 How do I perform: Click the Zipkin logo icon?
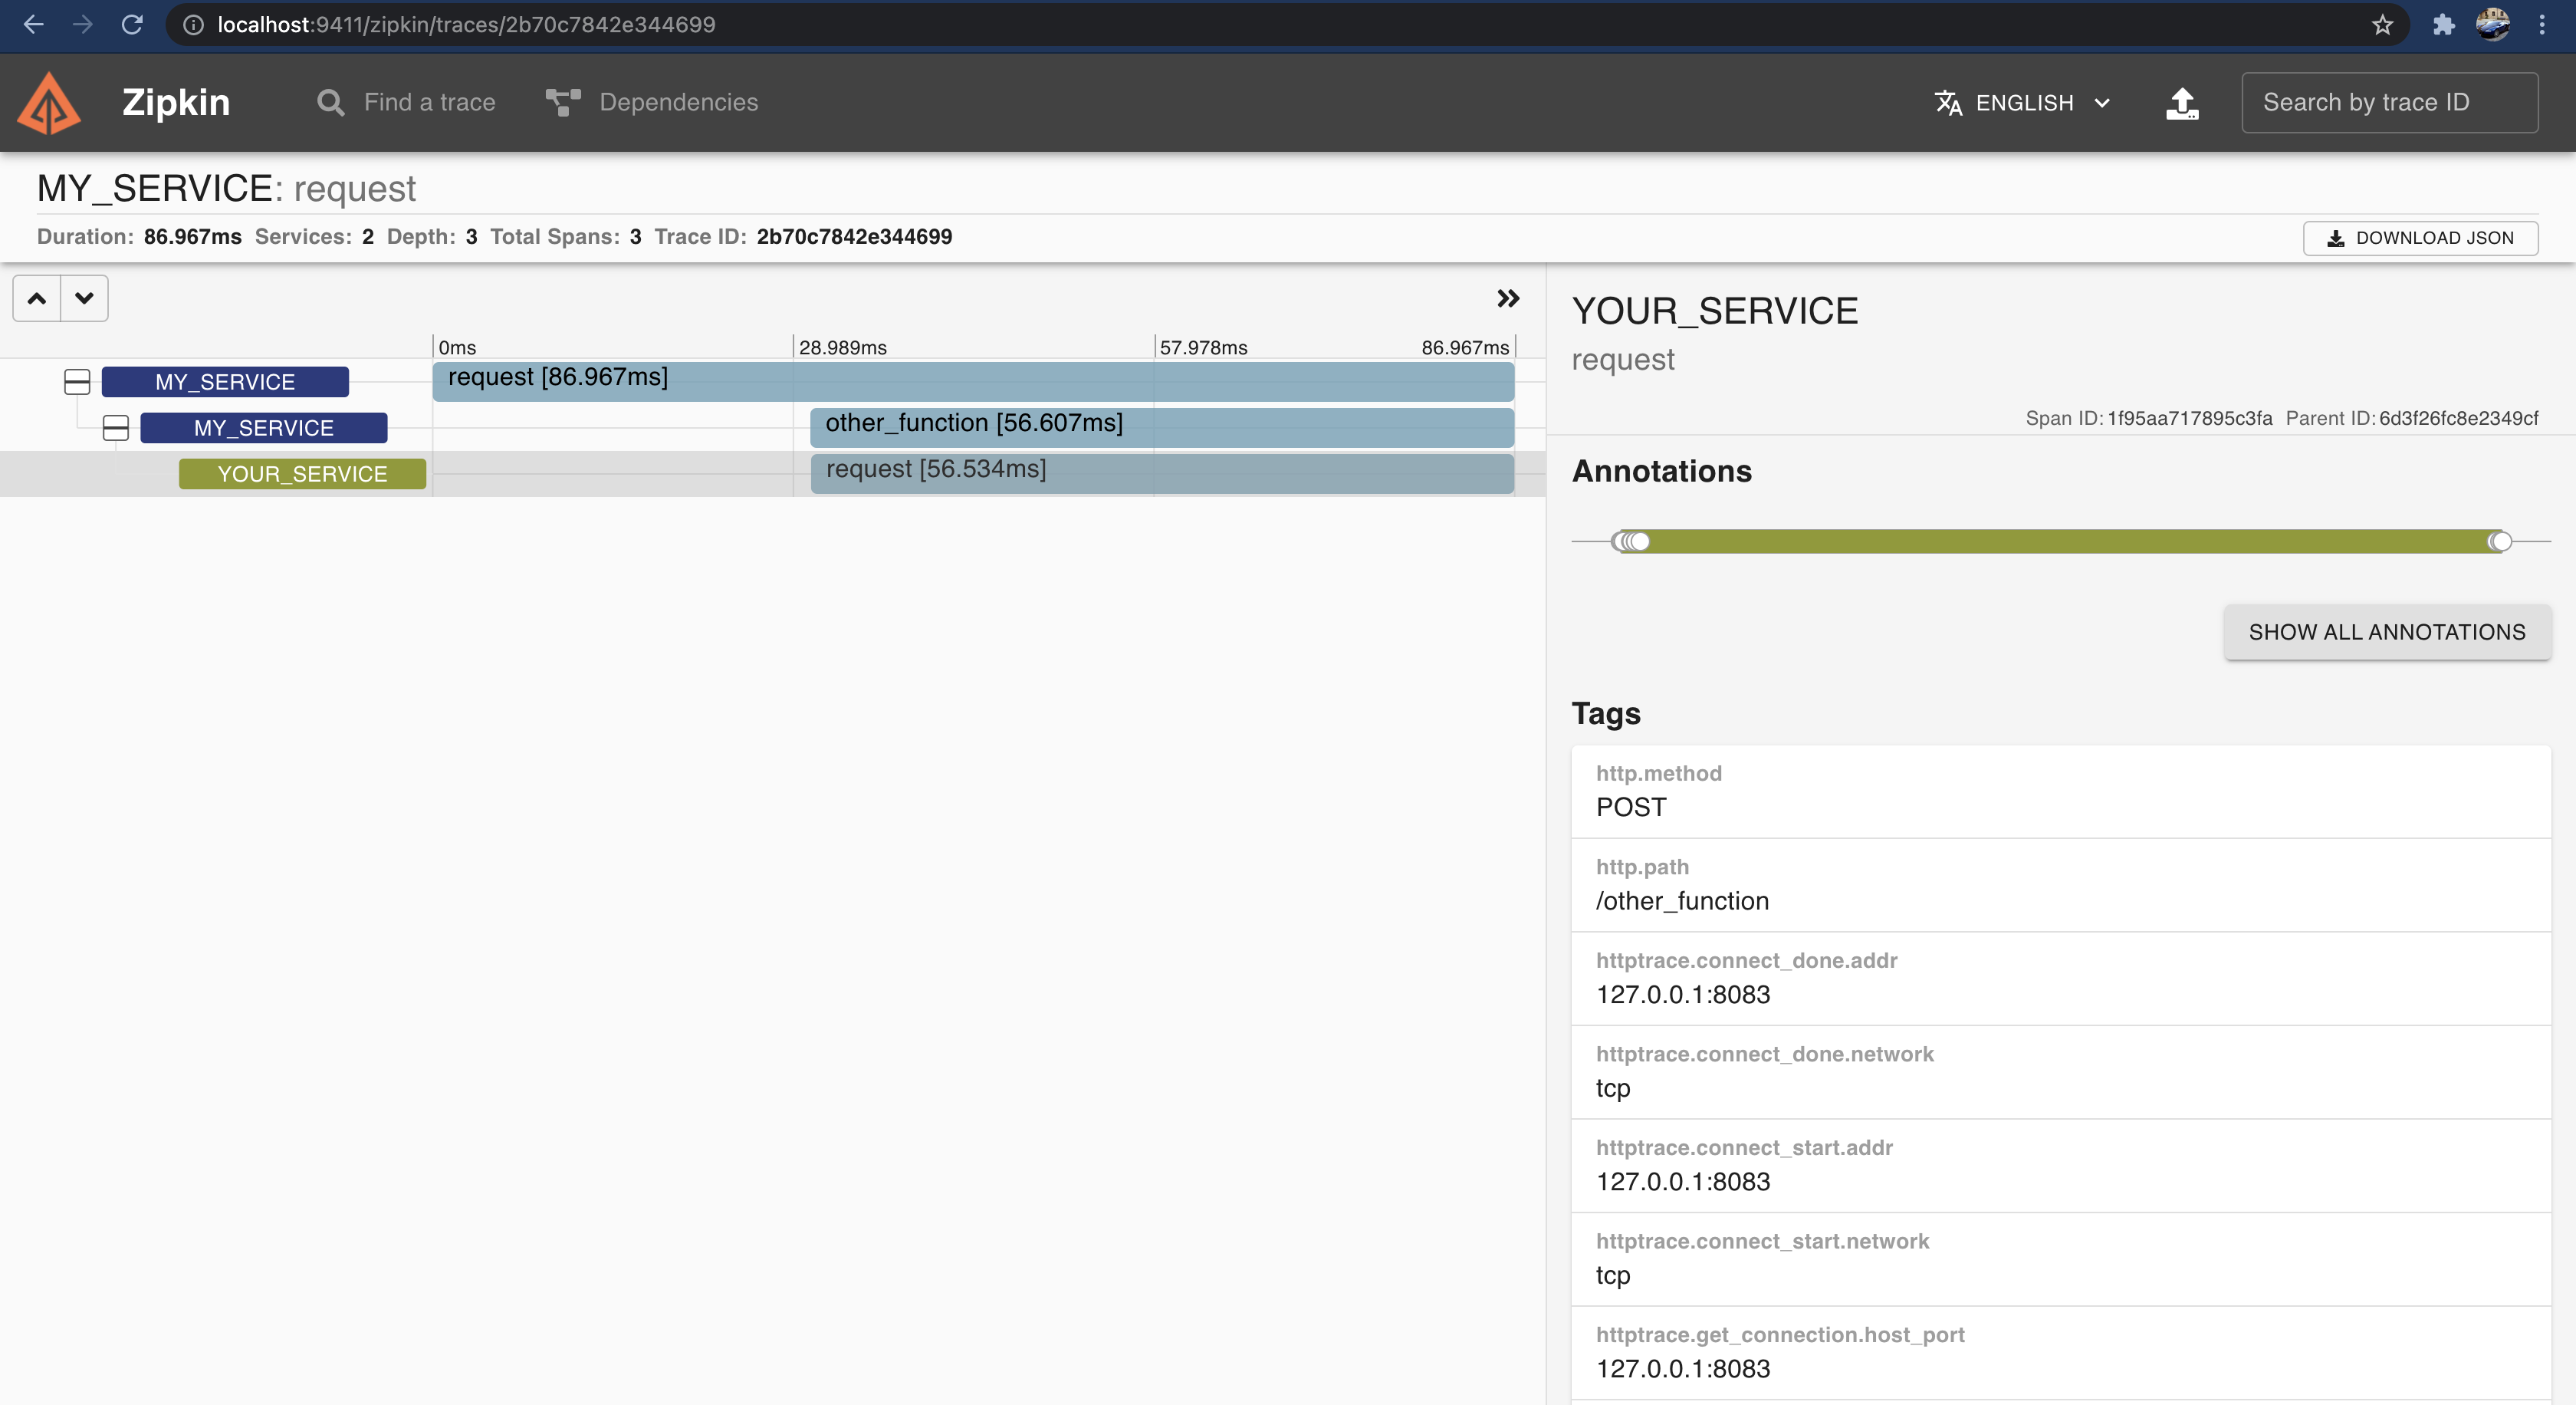click(x=48, y=102)
